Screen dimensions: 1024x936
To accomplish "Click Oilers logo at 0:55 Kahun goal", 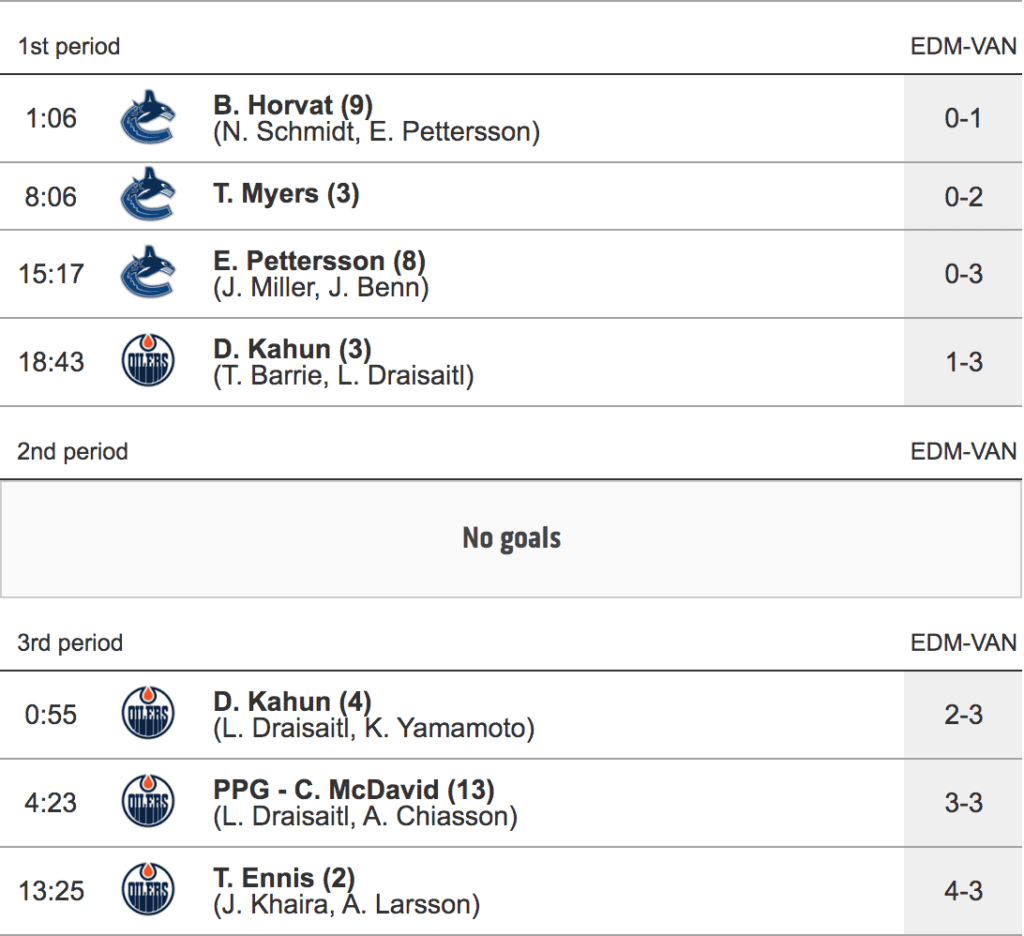I will [x=147, y=714].
